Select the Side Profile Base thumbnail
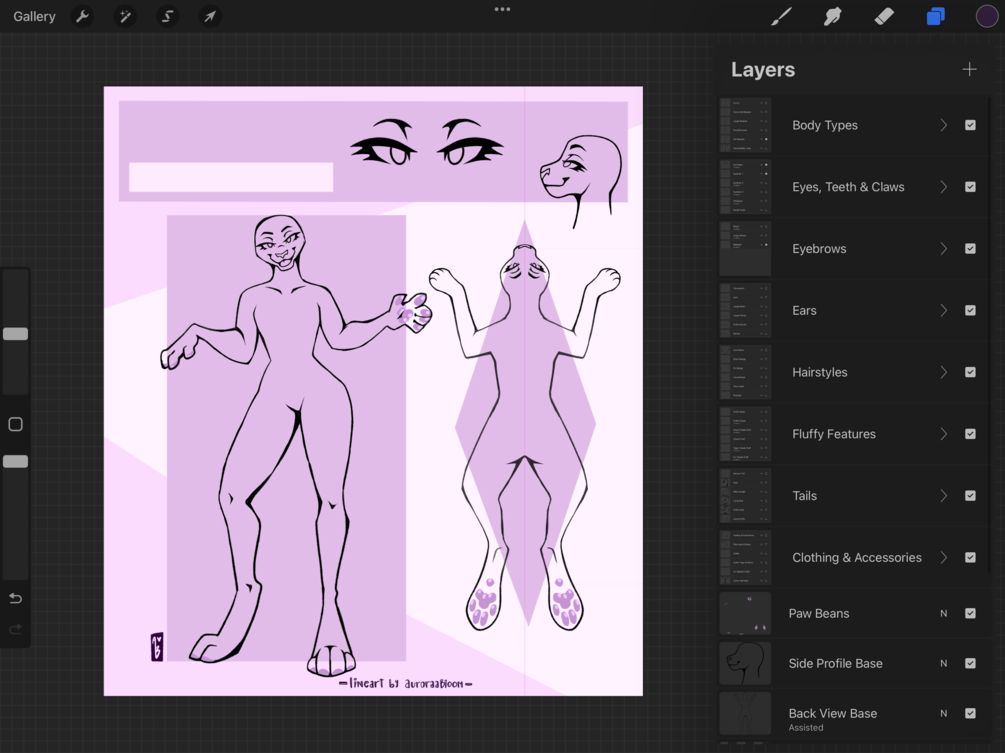The width and height of the screenshot is (1005, 753). (x=745, y=663)
